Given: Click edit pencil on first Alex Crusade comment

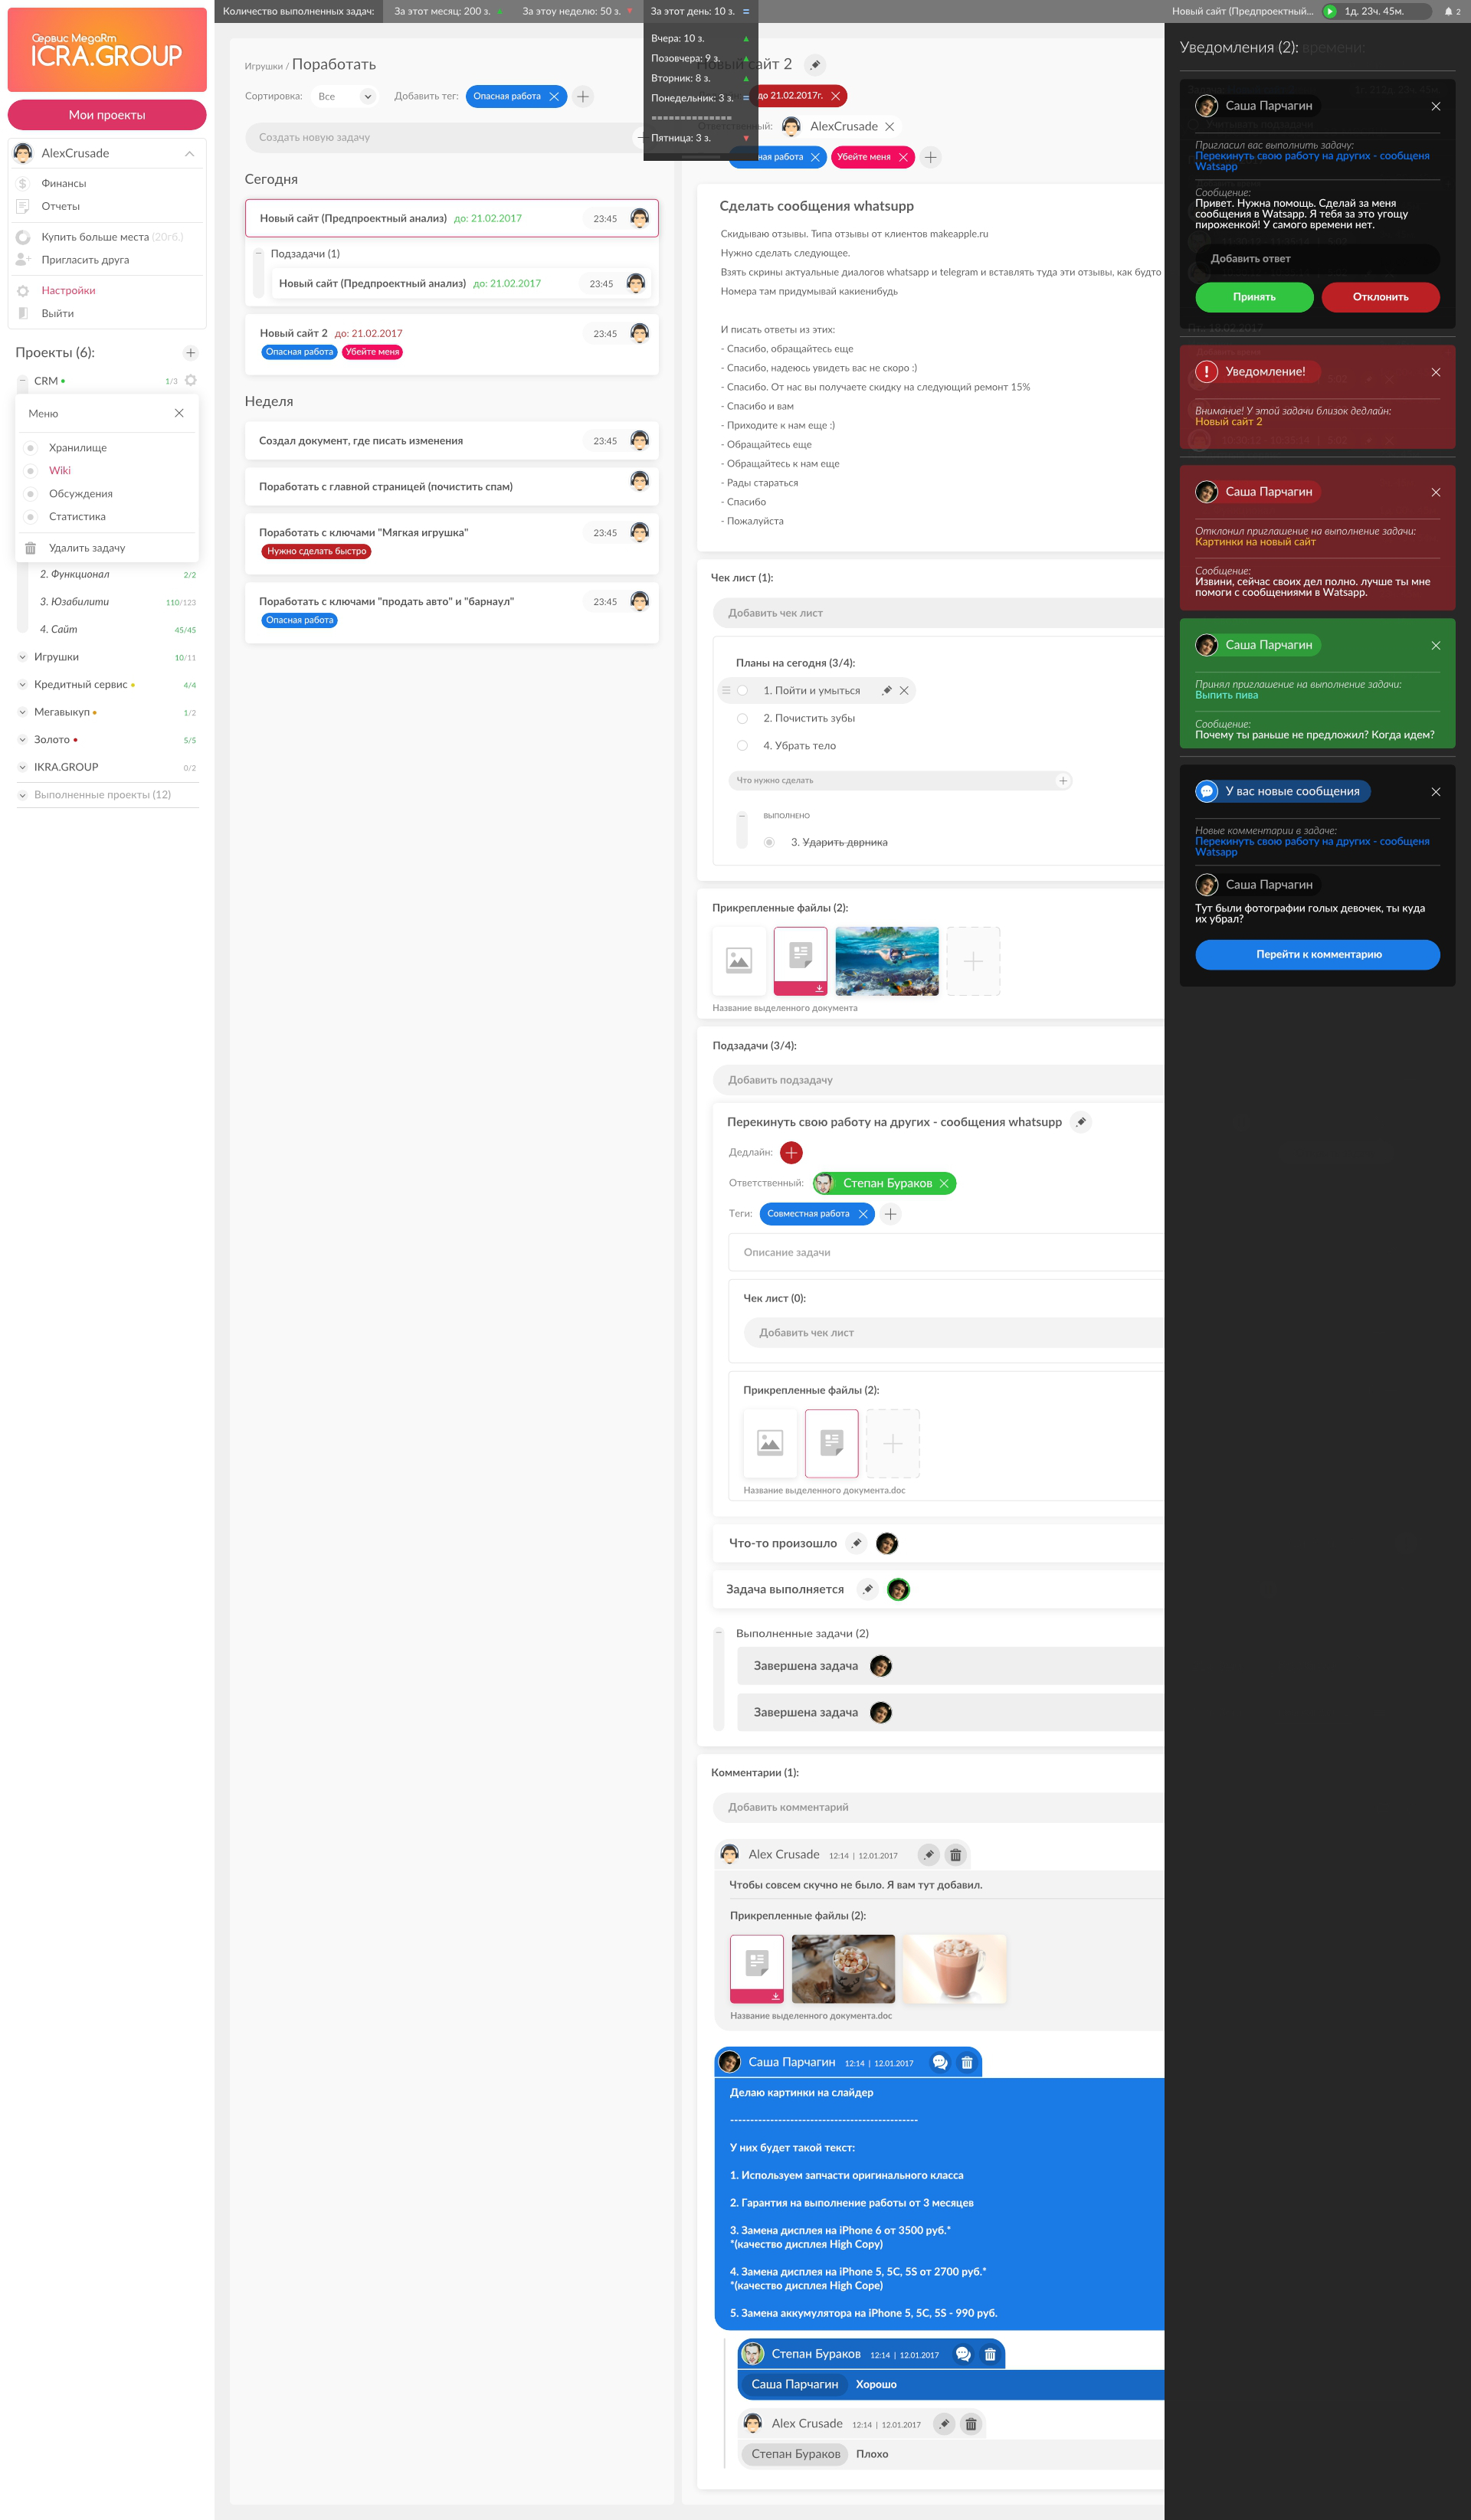Looking at the screenshot, I should tap(929, 1855).
